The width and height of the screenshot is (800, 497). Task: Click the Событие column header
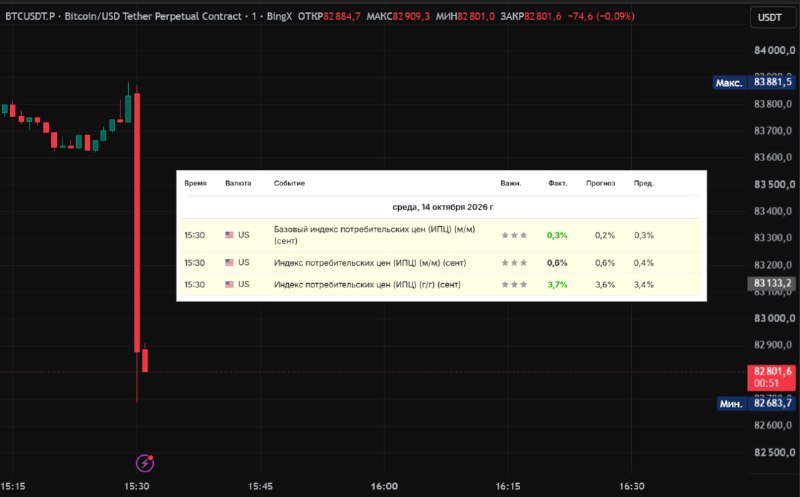289,183
